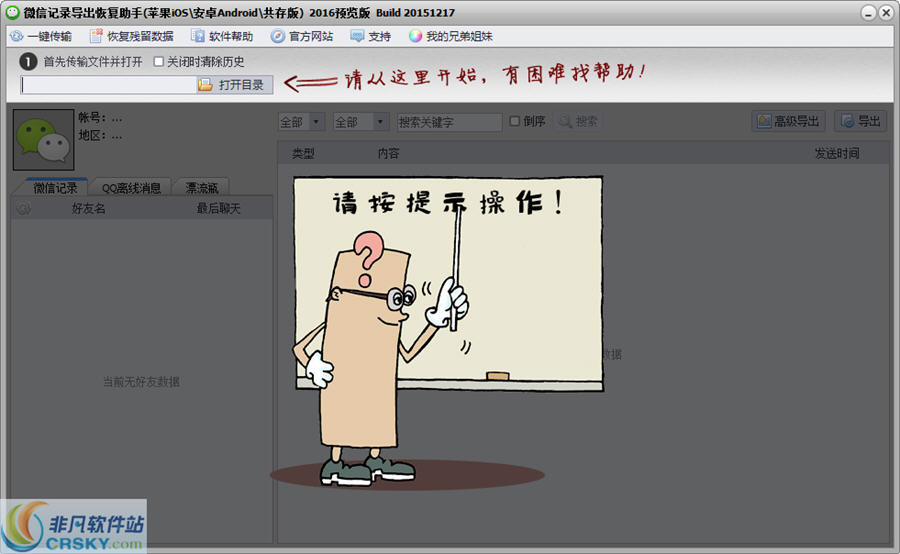Click the WeChat avatar thumbnail
Viewport: 900px width, 554px height.
[x=44, y=140]
